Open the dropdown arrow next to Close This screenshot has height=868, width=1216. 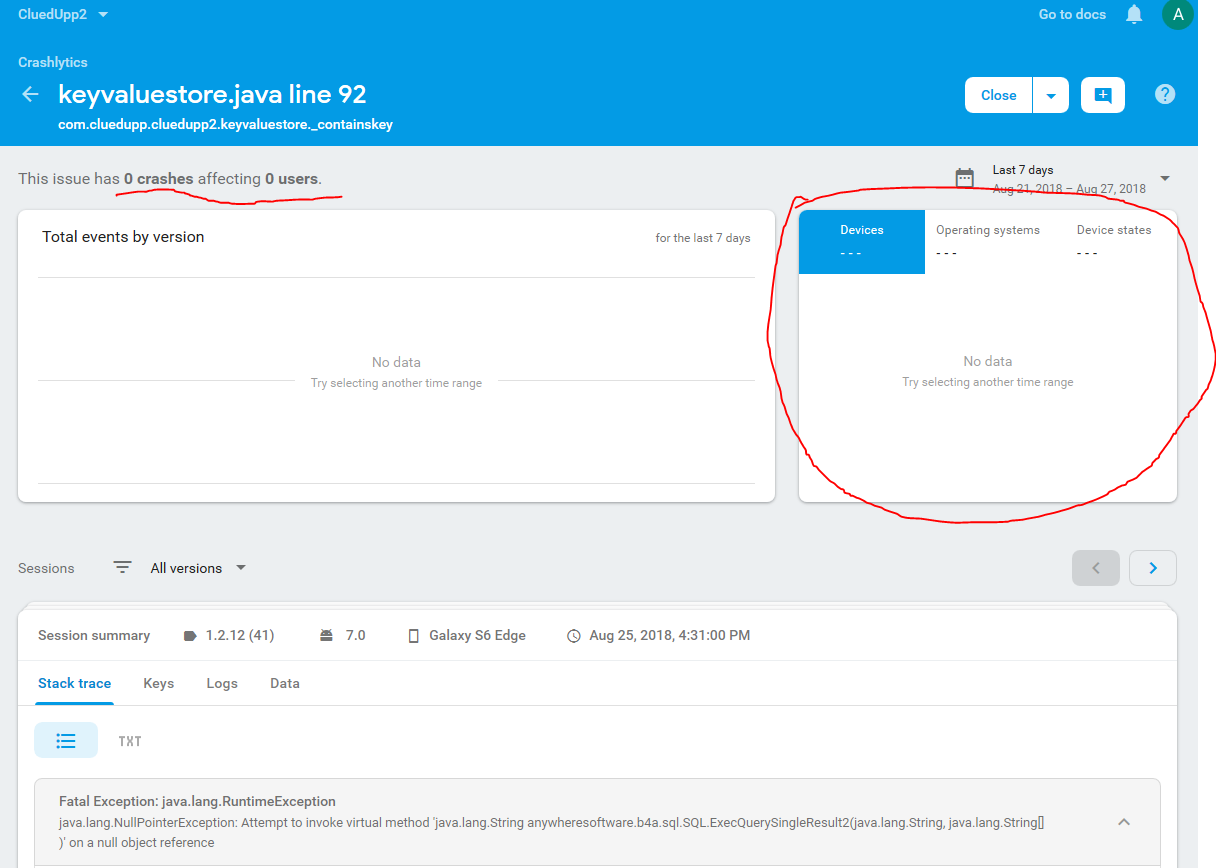click(x=1051, y=96)
